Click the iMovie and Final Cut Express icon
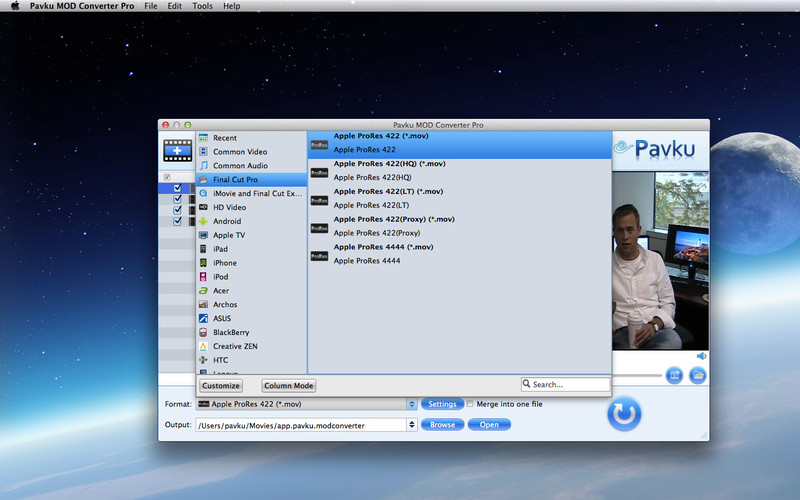The height and width of the screenshot is (500, 800). point(203,193)
